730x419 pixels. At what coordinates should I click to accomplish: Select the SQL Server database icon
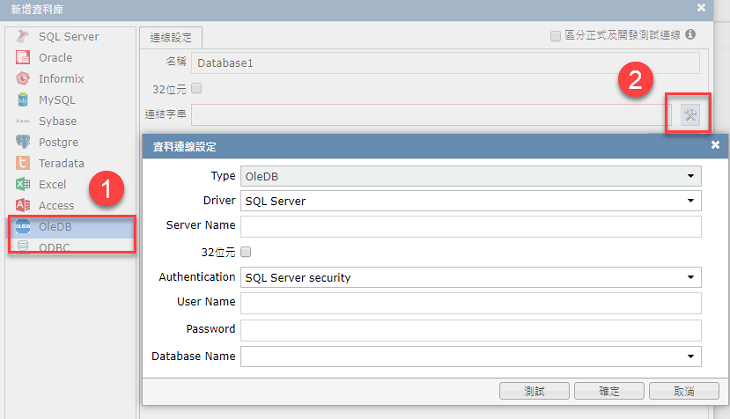point(22,36)
